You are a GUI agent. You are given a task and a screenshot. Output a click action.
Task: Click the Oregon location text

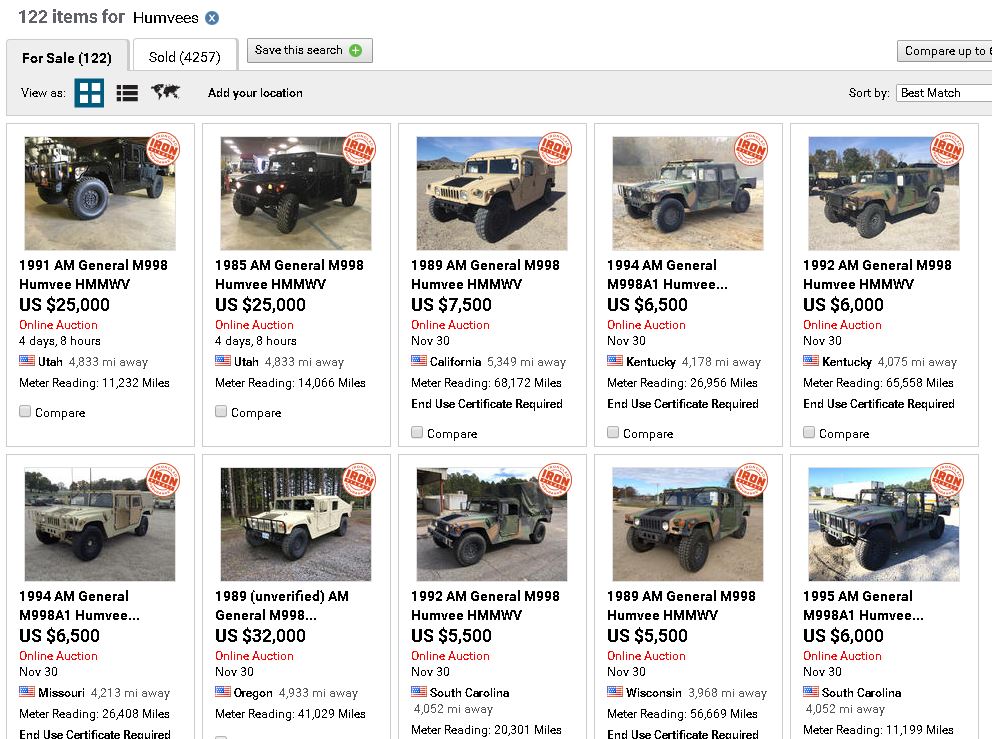click(253, 693)
